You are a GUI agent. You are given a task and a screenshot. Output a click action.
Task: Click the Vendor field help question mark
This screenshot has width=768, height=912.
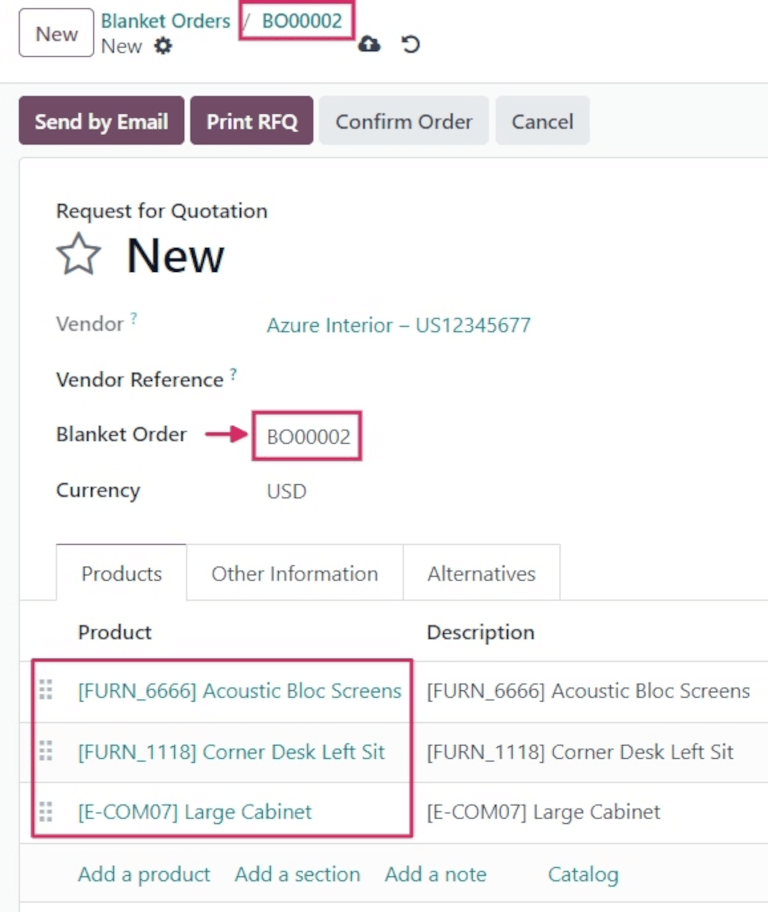(x=134, y=319)
